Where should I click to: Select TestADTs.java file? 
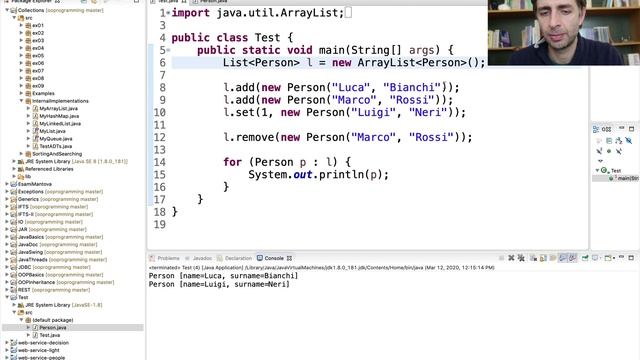point(56,146)
